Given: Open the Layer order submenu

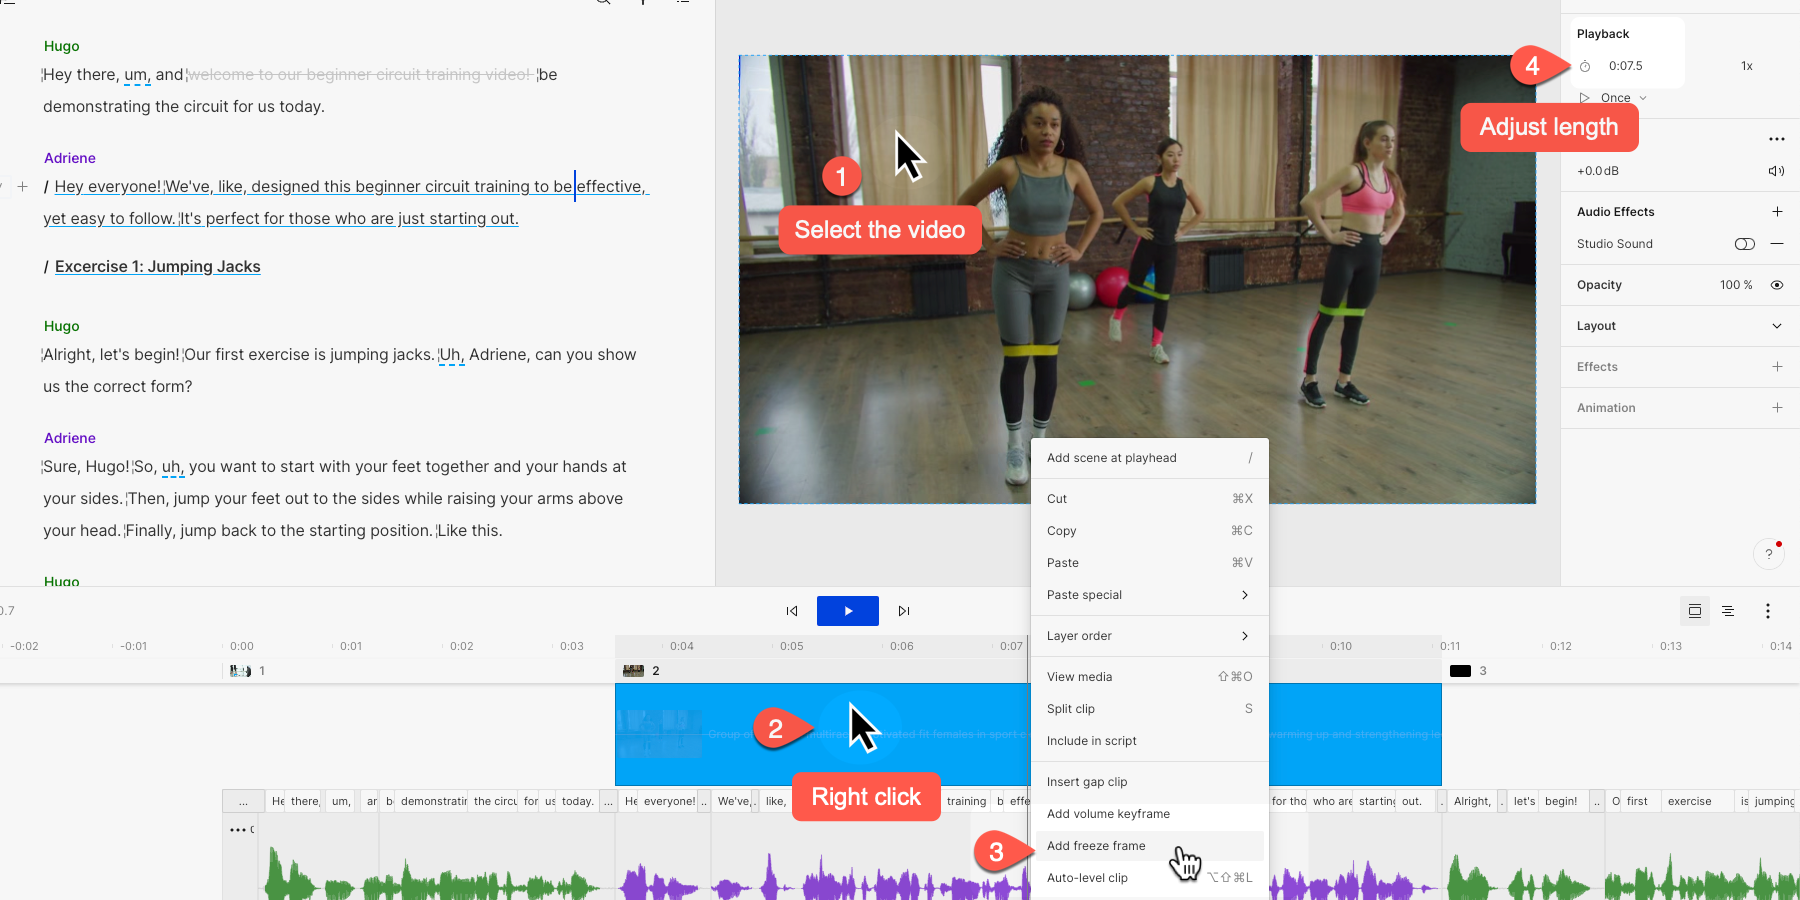Looking at the screenshot, I should coord(1150,636).
